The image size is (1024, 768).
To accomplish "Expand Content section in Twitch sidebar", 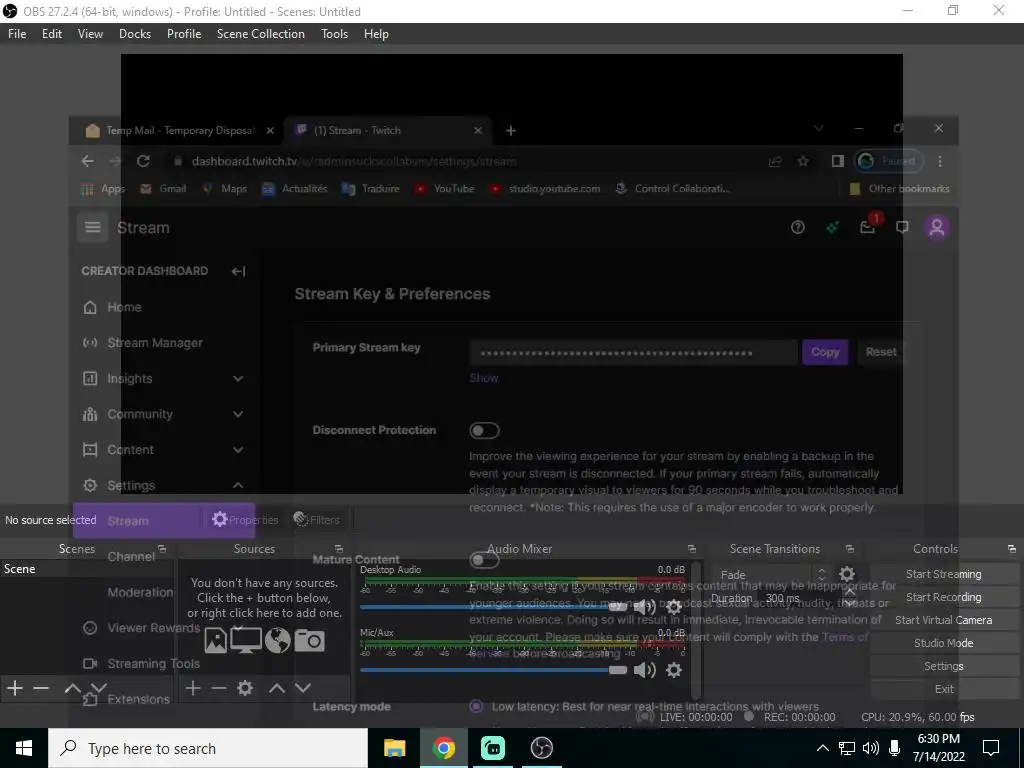I will click(238, 450).
